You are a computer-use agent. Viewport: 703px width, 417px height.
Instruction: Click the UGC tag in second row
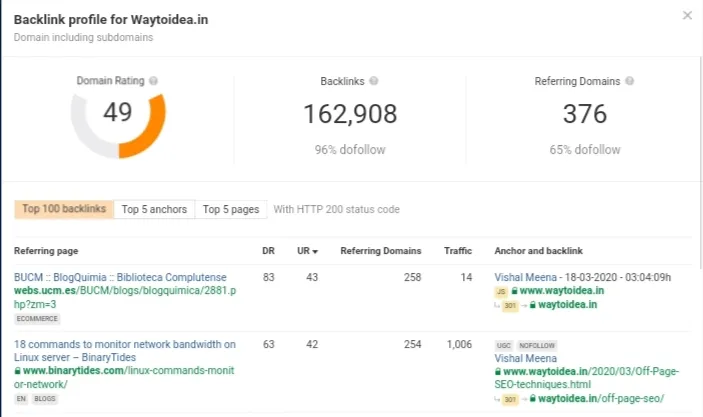[x=504, y=344]
